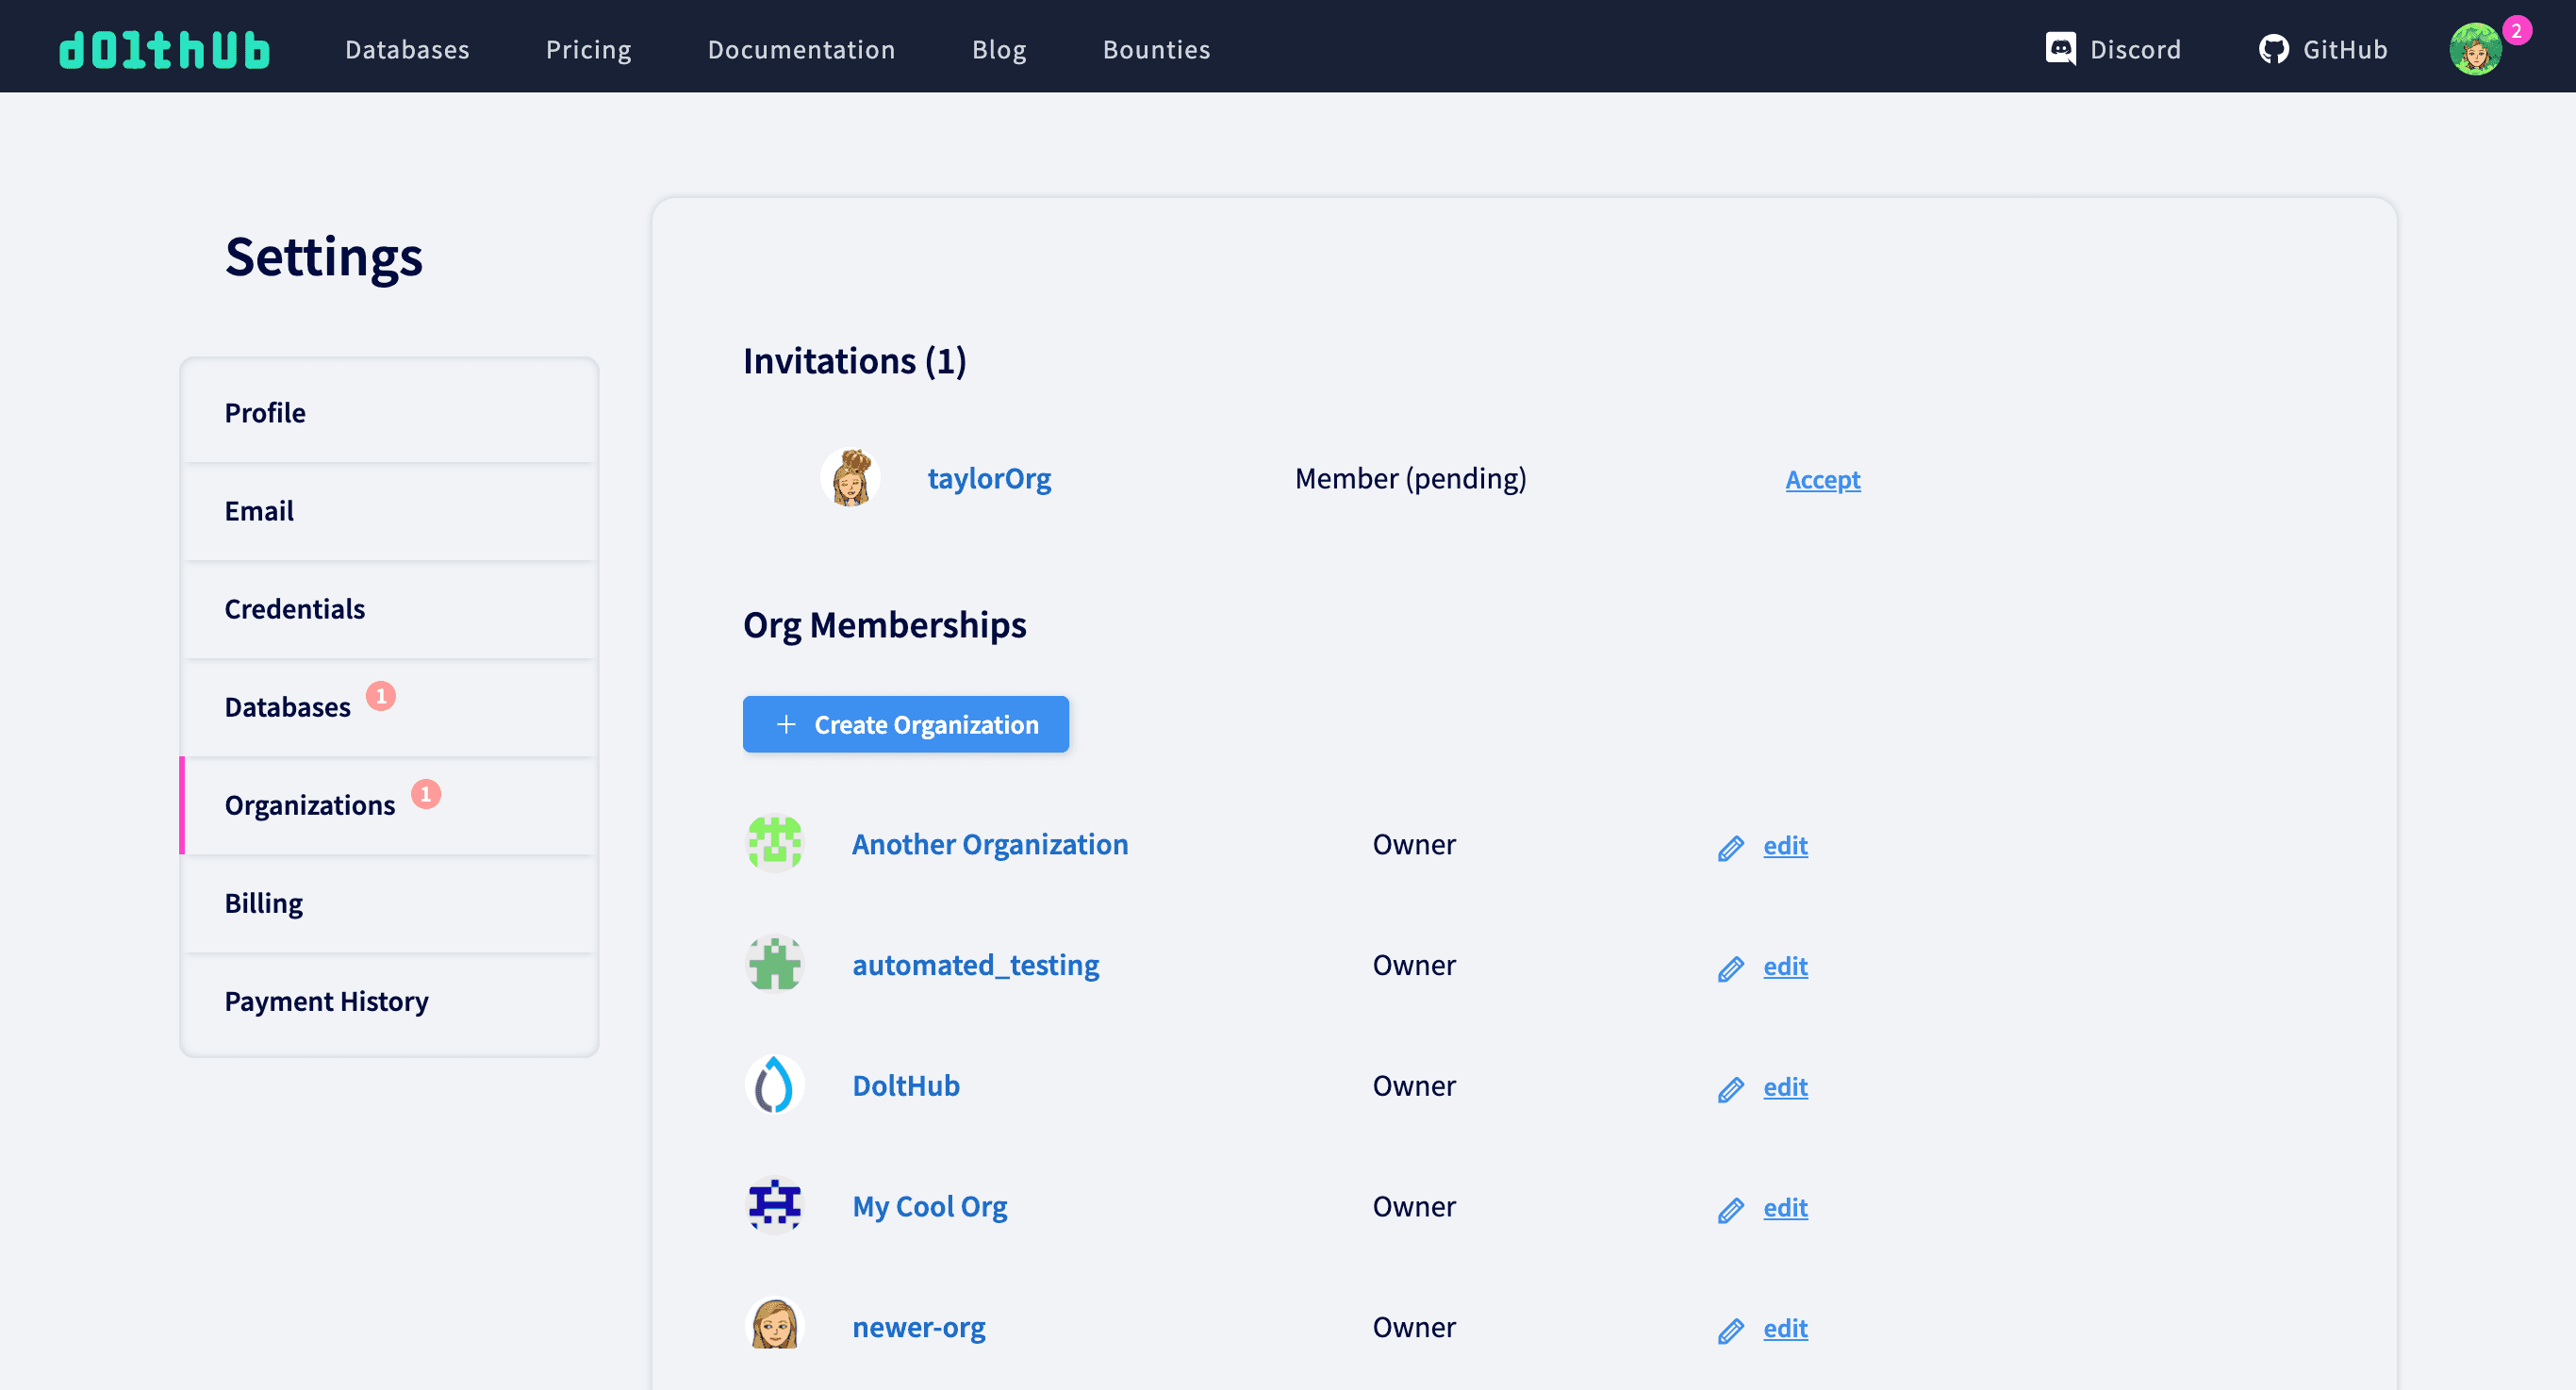The width and height of the screenshot is (2576, 1390).
Task: Open the automated_testing organization
Action: (975, 965)
